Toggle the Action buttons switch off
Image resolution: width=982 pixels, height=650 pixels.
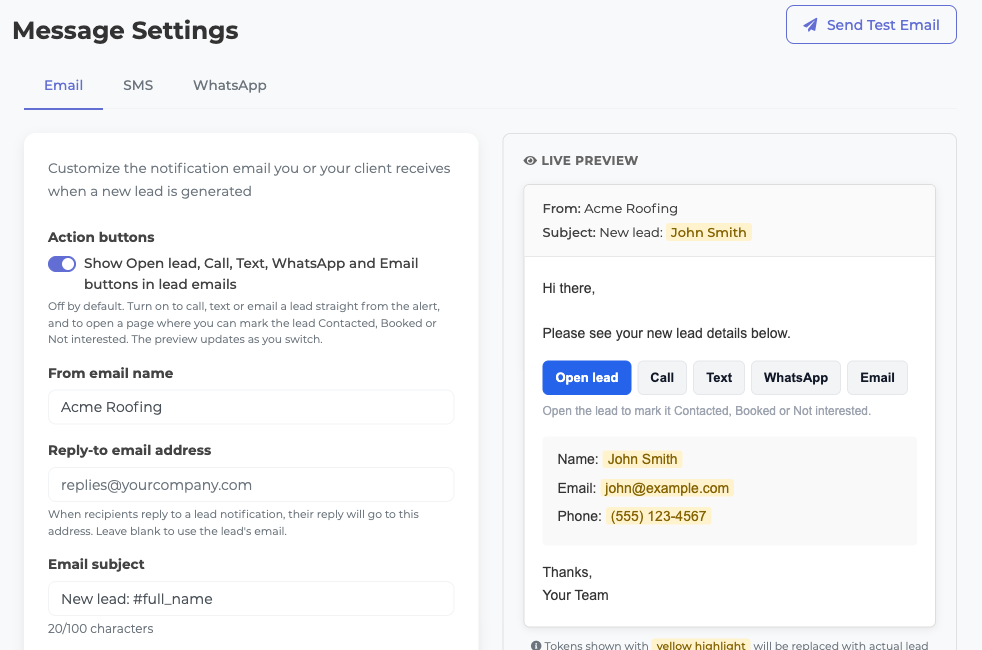(x=62, y=264)
